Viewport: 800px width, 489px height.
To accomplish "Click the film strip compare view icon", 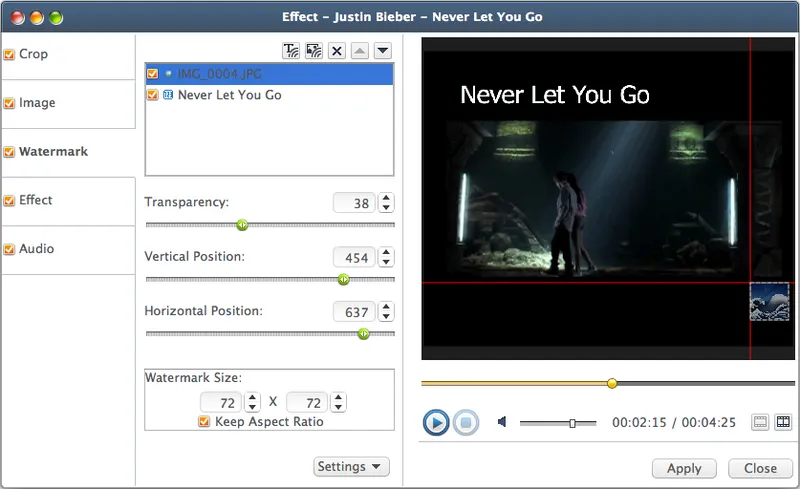I will (x=783, y=422).
